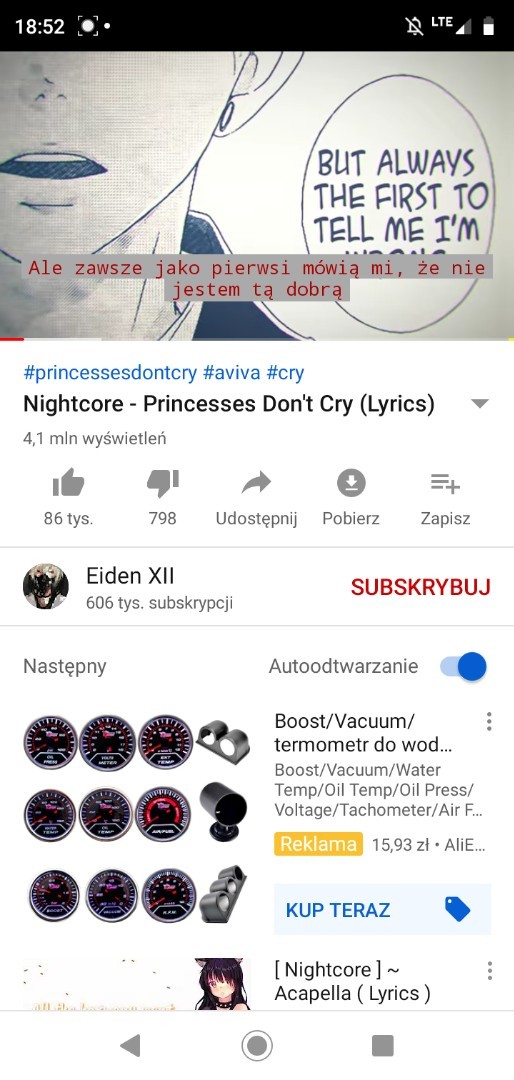Tap the KUP TERAZ buy now button
This screenshot has height=1080, width=514.
click(x=382, y=909)
